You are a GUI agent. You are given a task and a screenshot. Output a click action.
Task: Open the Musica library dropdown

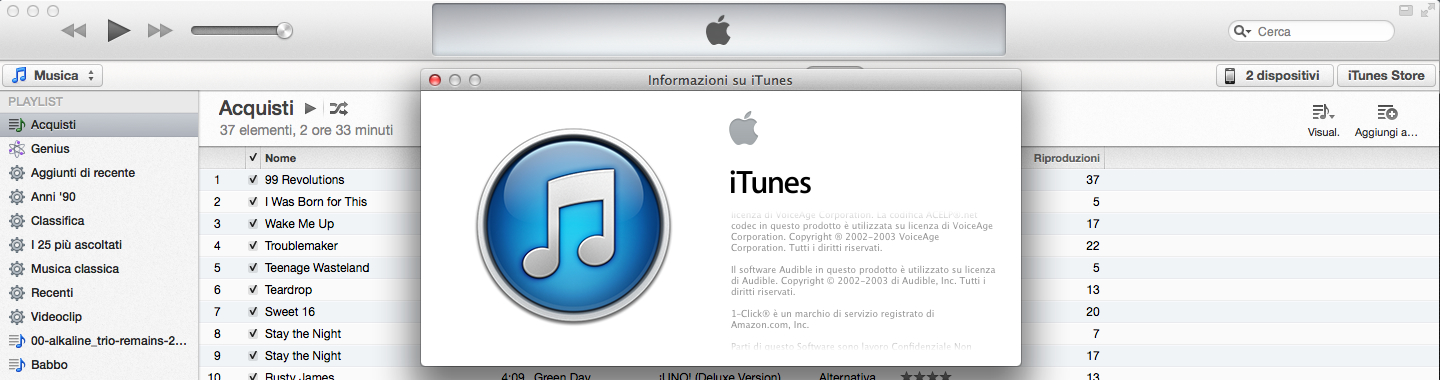click(54, 76)
